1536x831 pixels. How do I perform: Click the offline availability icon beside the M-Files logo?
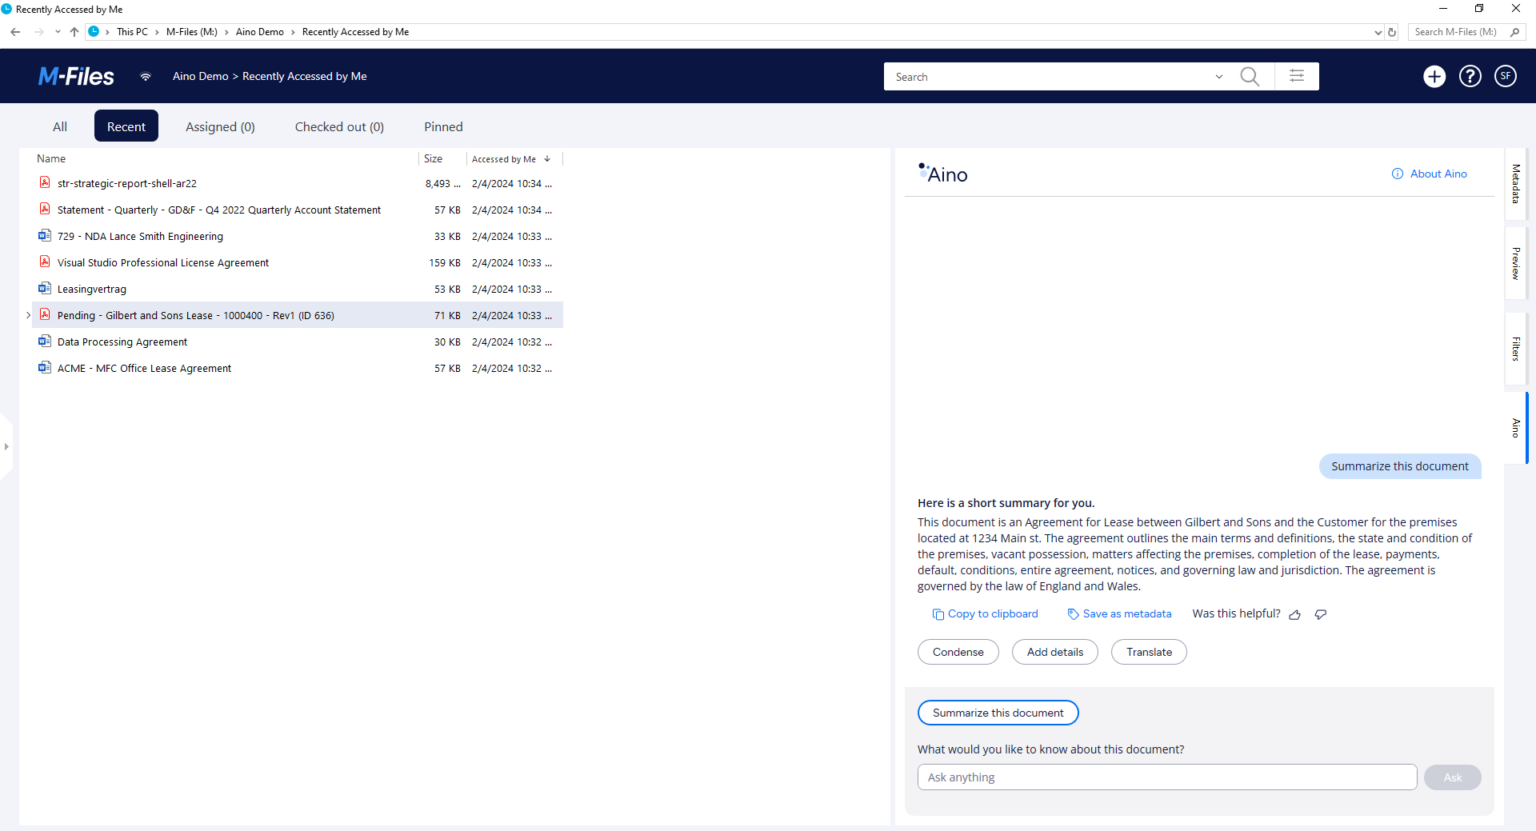[x=145, y=75]
